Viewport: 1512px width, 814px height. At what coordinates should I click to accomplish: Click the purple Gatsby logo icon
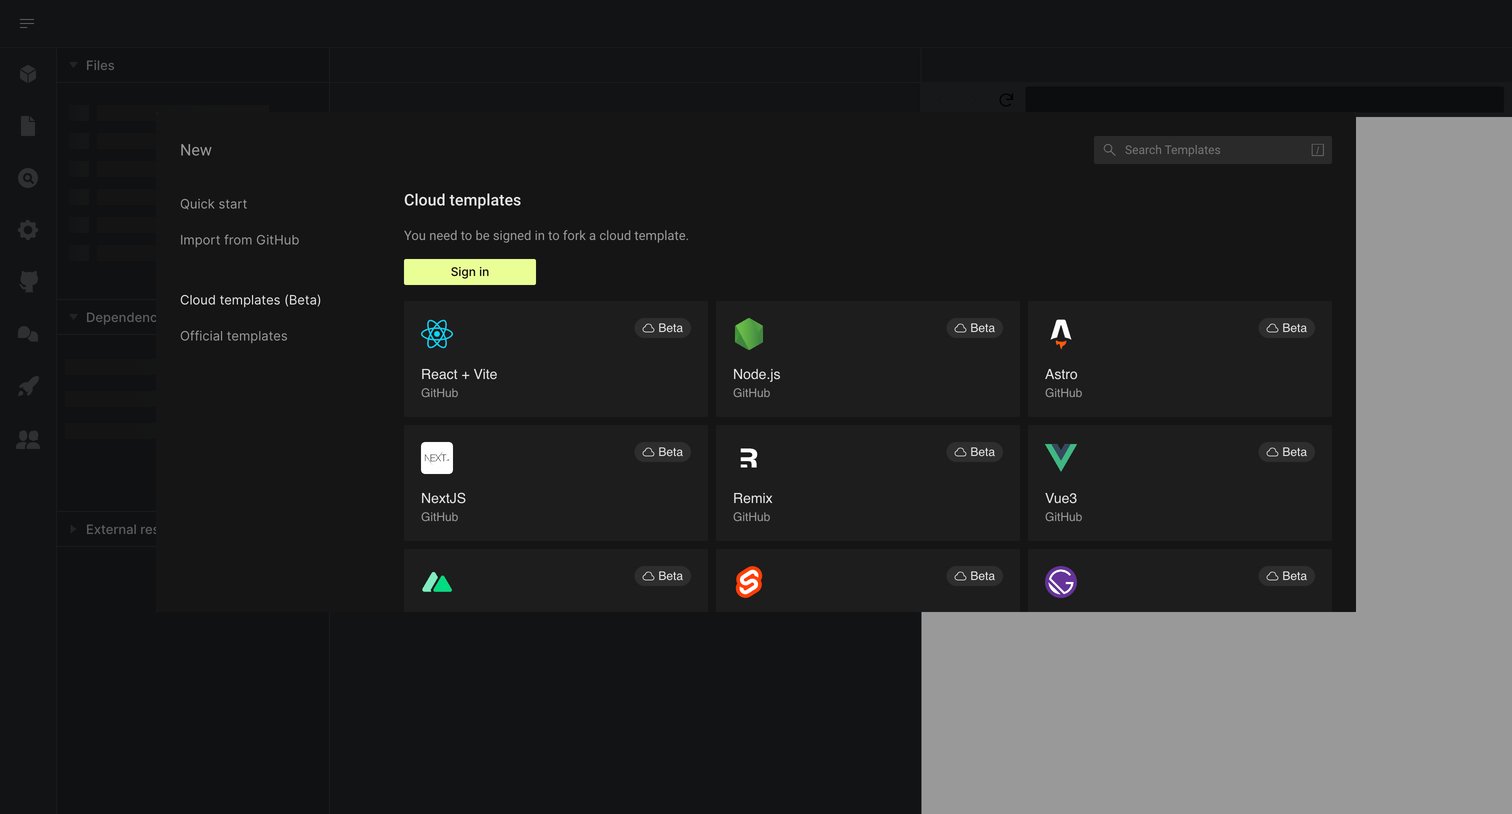pos(1061,582)
